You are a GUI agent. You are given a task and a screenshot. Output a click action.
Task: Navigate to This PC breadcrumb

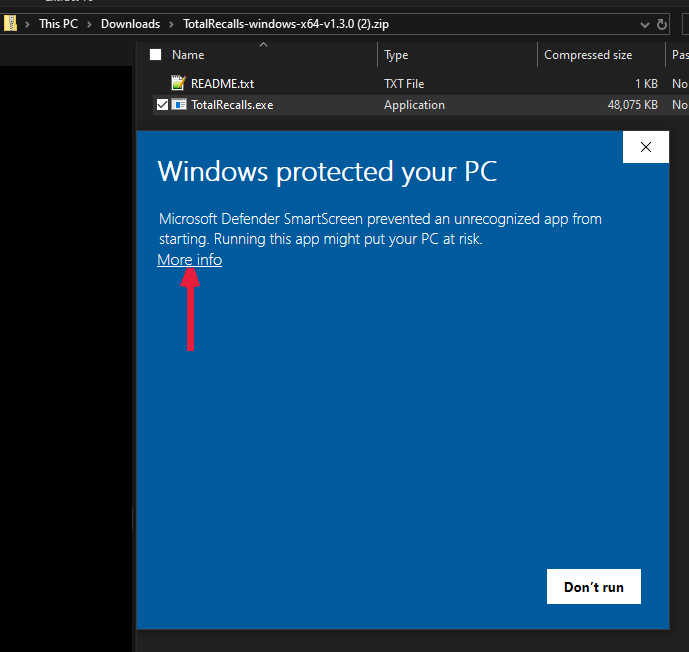58,24
